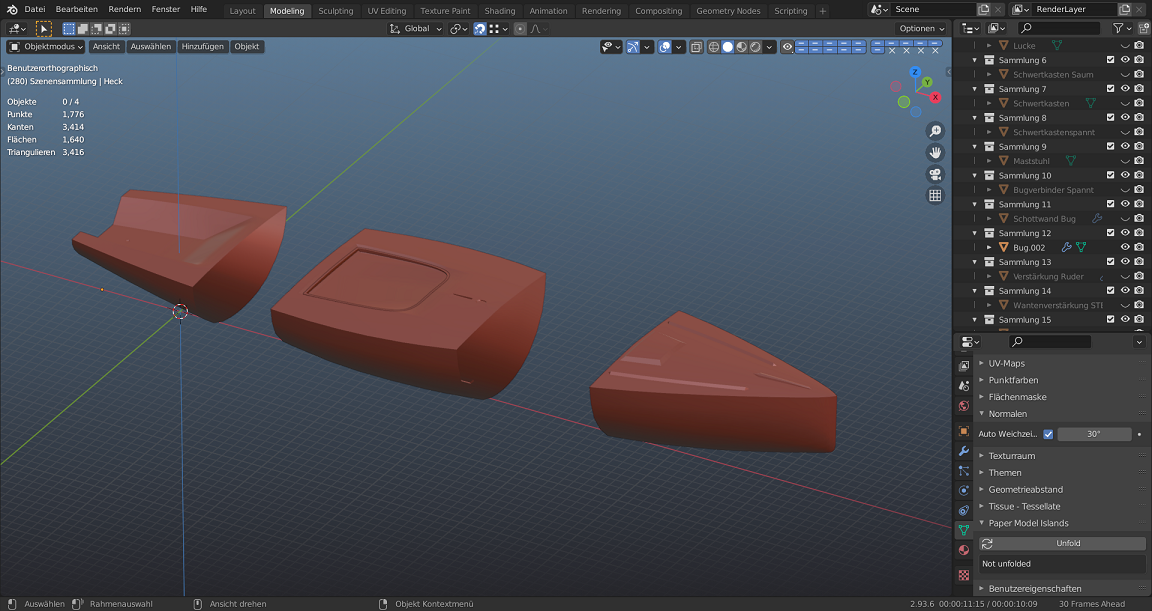Expand the Bug.002 object row
Image resolution: width=1152 pixels, height=611 pixels.
coord(989,247)
